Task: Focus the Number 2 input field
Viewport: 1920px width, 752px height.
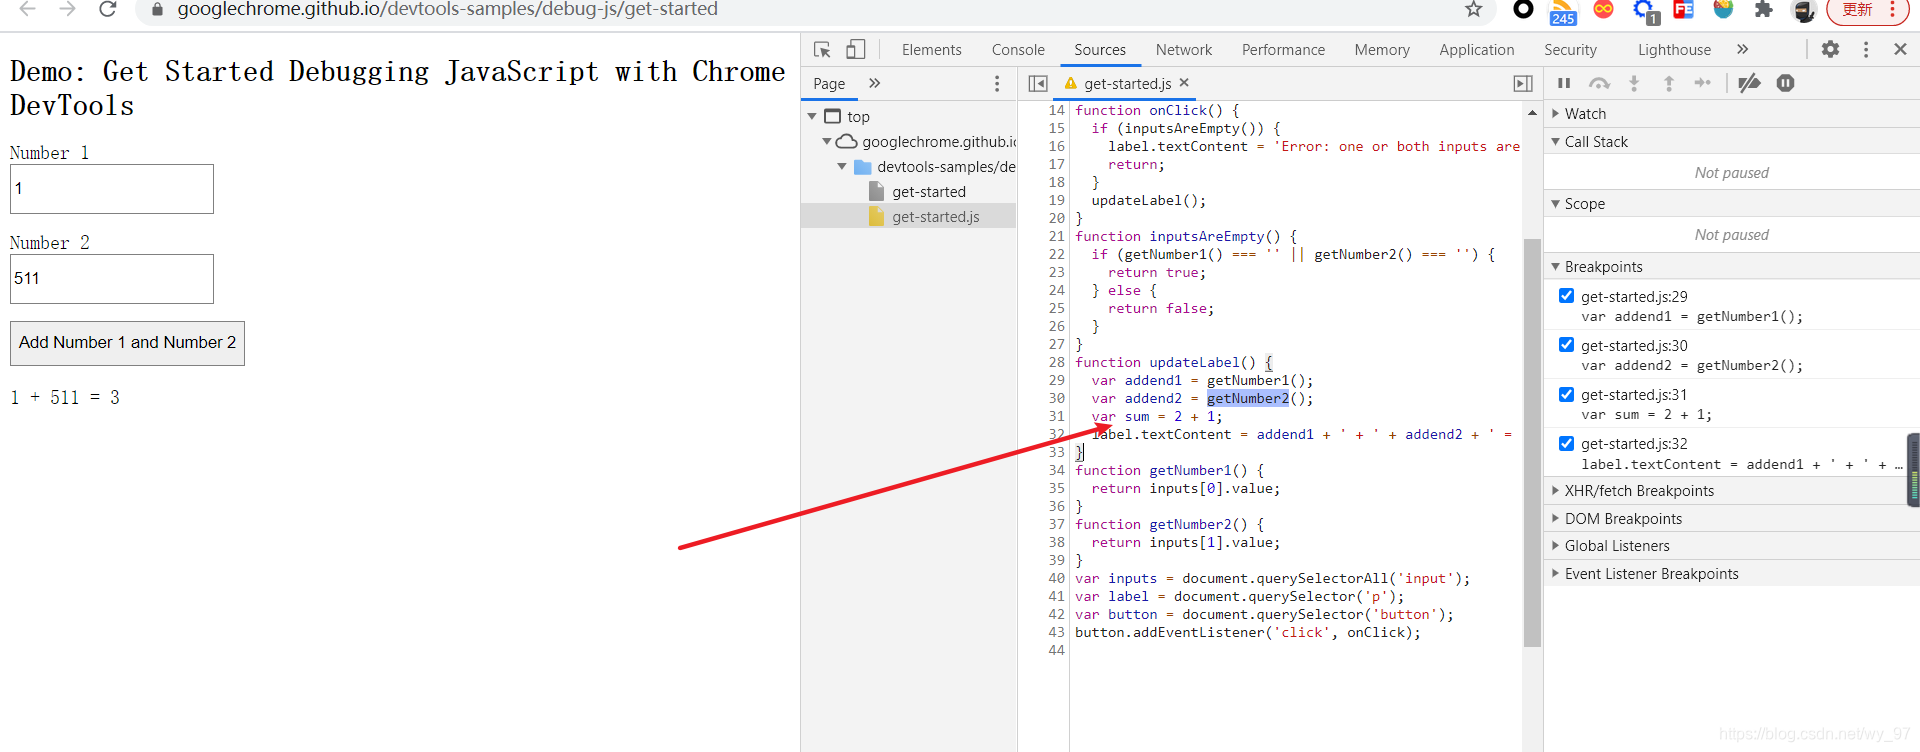Action: [x=112, y=279]
